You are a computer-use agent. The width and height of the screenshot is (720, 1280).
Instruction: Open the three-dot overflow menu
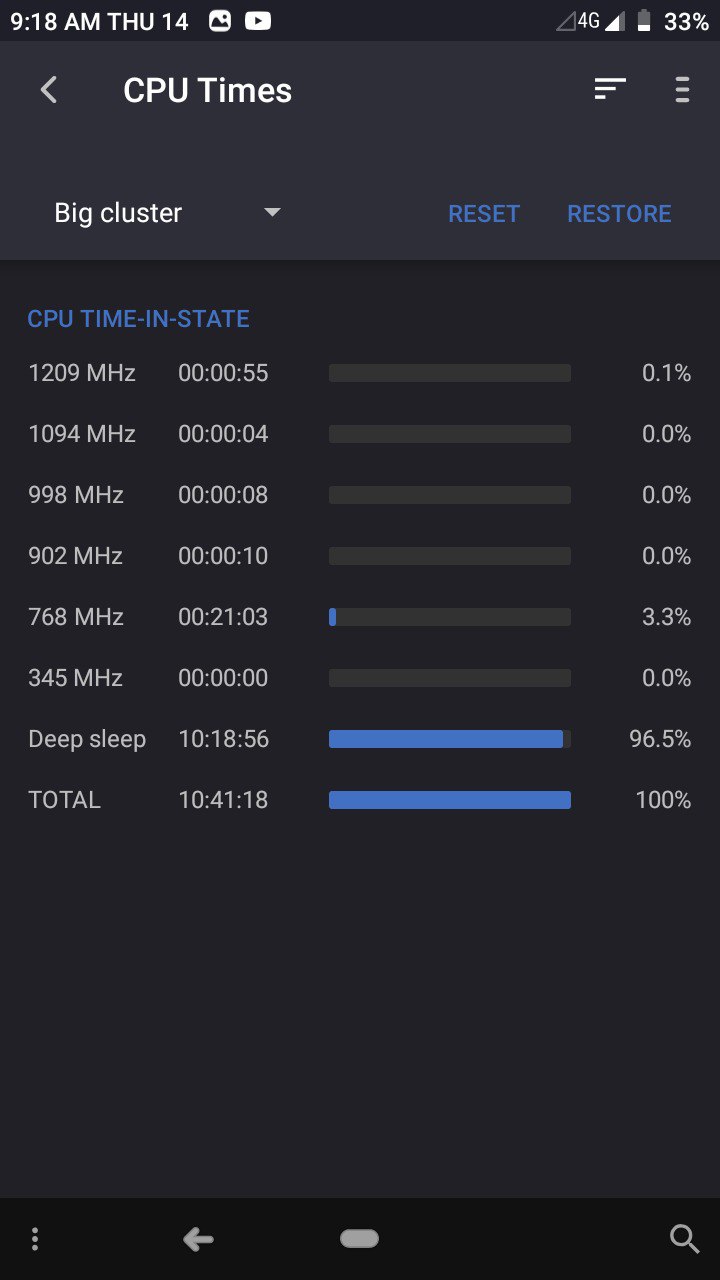[682, 90]
